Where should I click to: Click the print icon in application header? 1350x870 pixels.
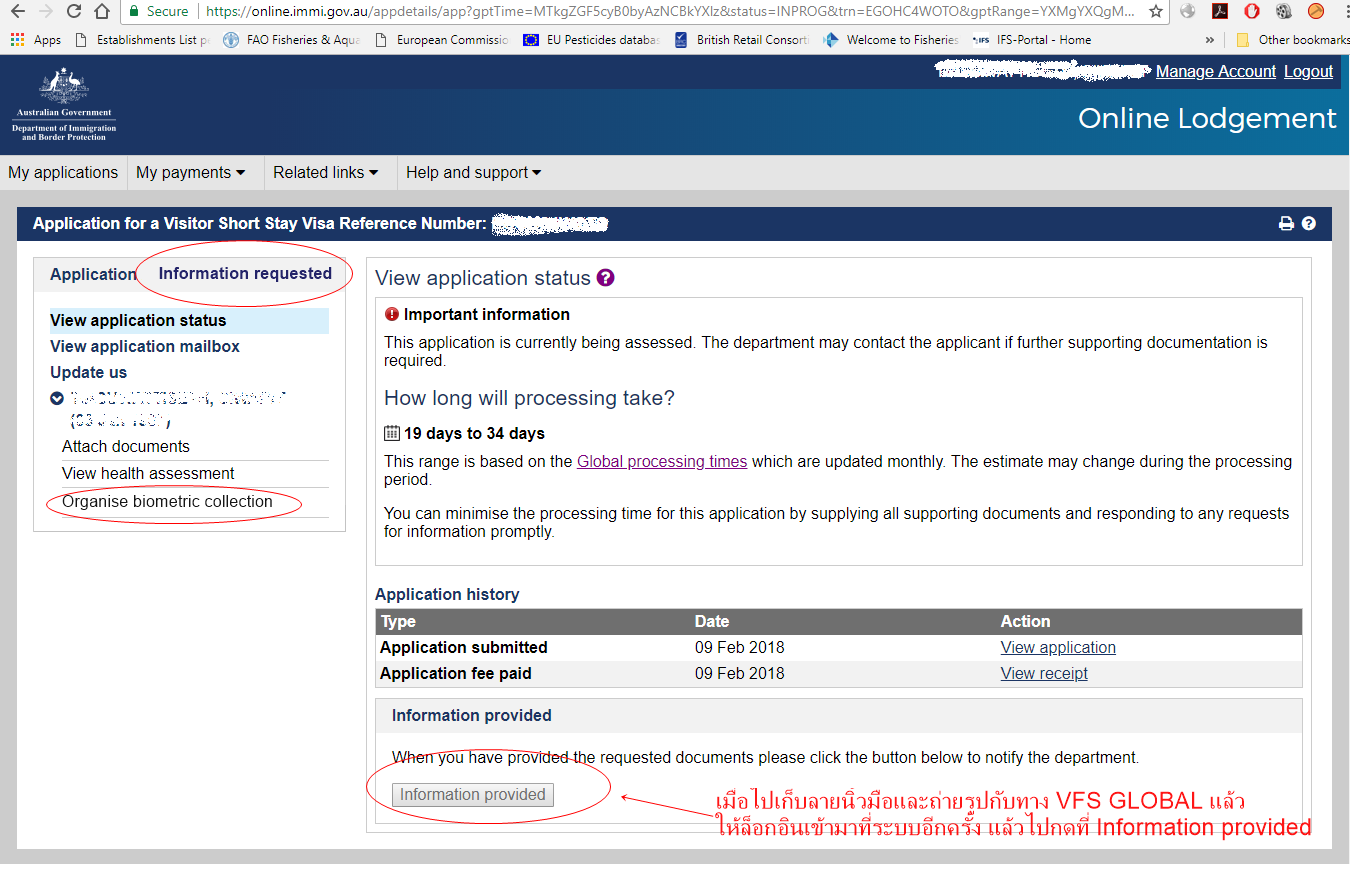coord(1286,224)
